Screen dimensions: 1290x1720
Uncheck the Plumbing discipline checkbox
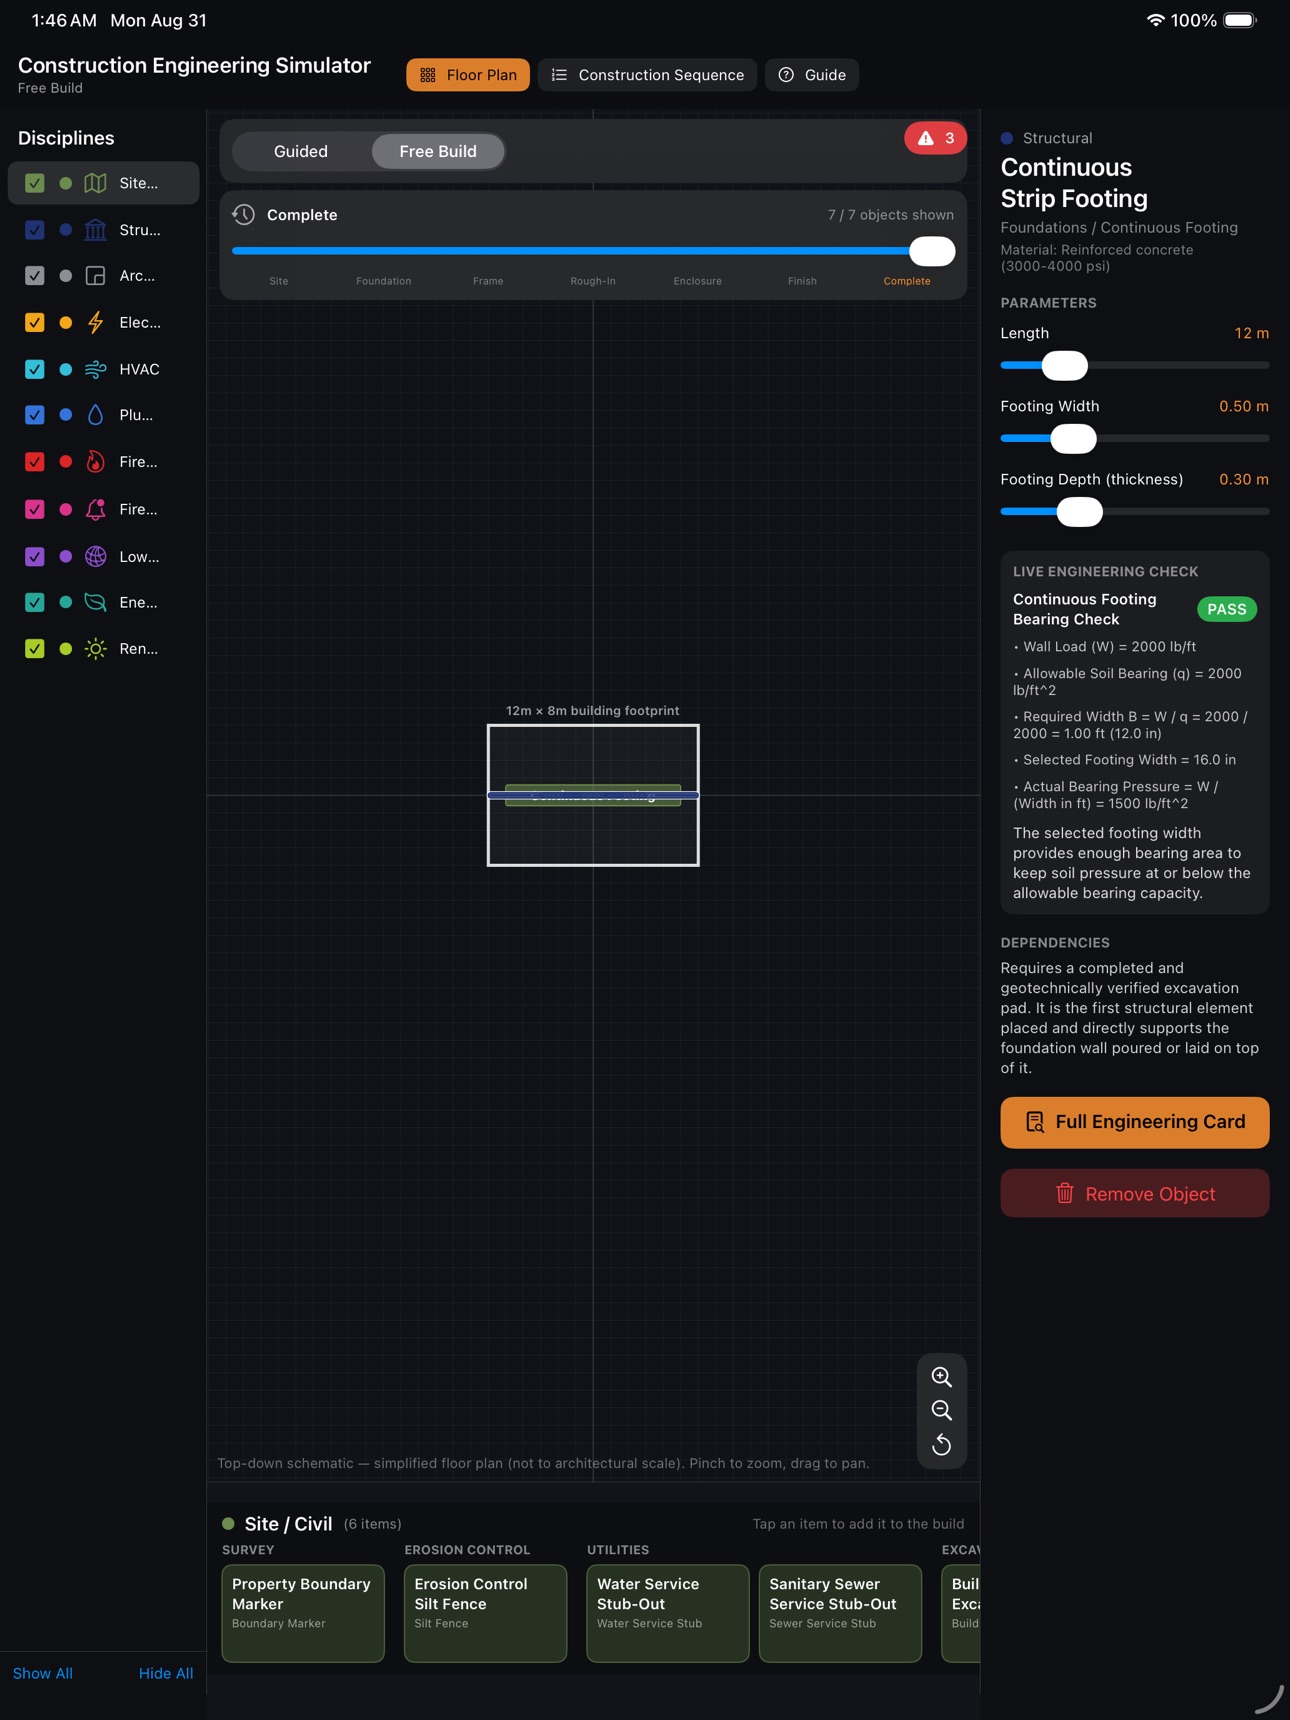[34, 415]
